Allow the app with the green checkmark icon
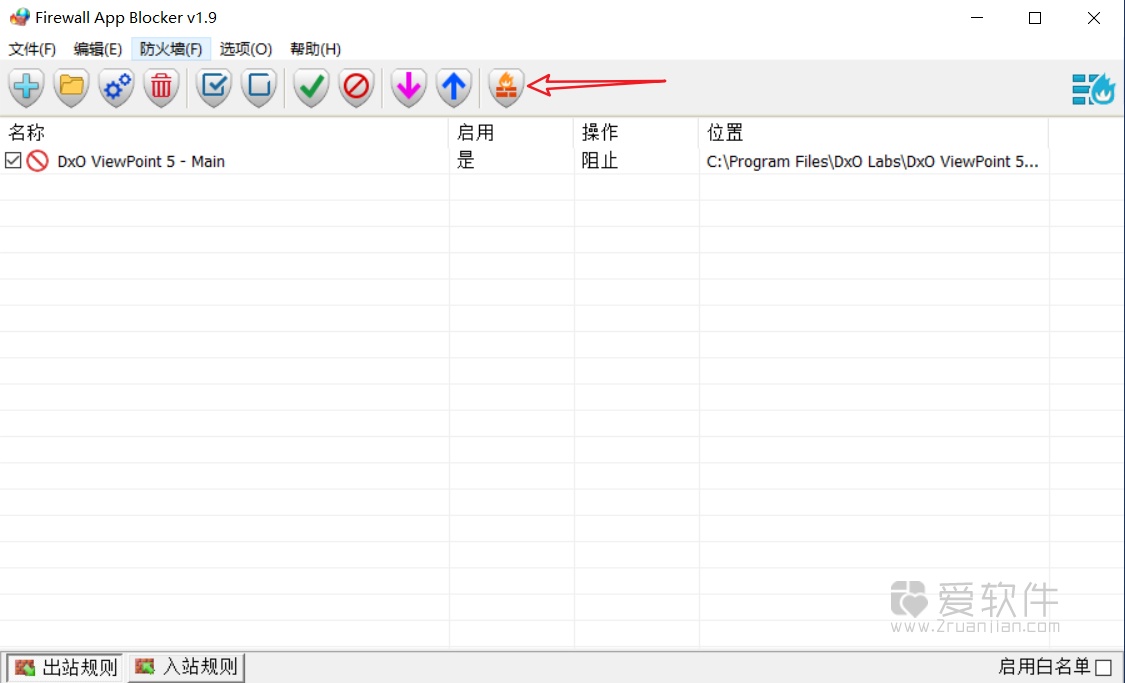This screenshot has height=683, width=1125. [x=310, y=88]
